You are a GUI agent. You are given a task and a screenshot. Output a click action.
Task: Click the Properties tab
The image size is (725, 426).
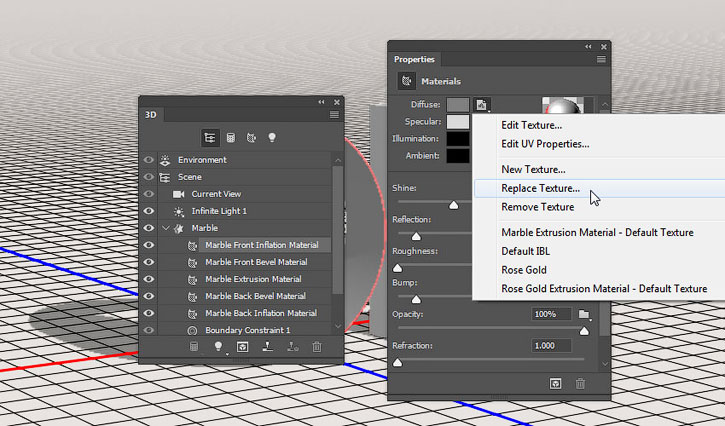coord(414,59)
